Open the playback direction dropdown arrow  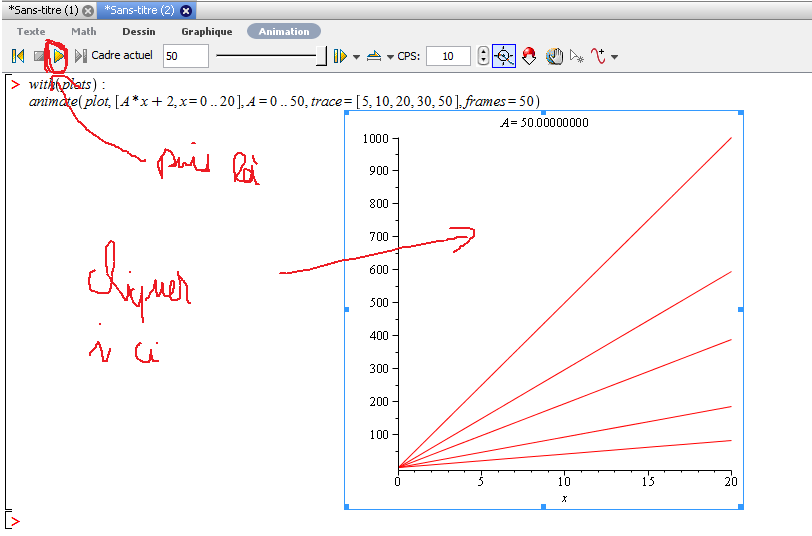coord(357,57)
